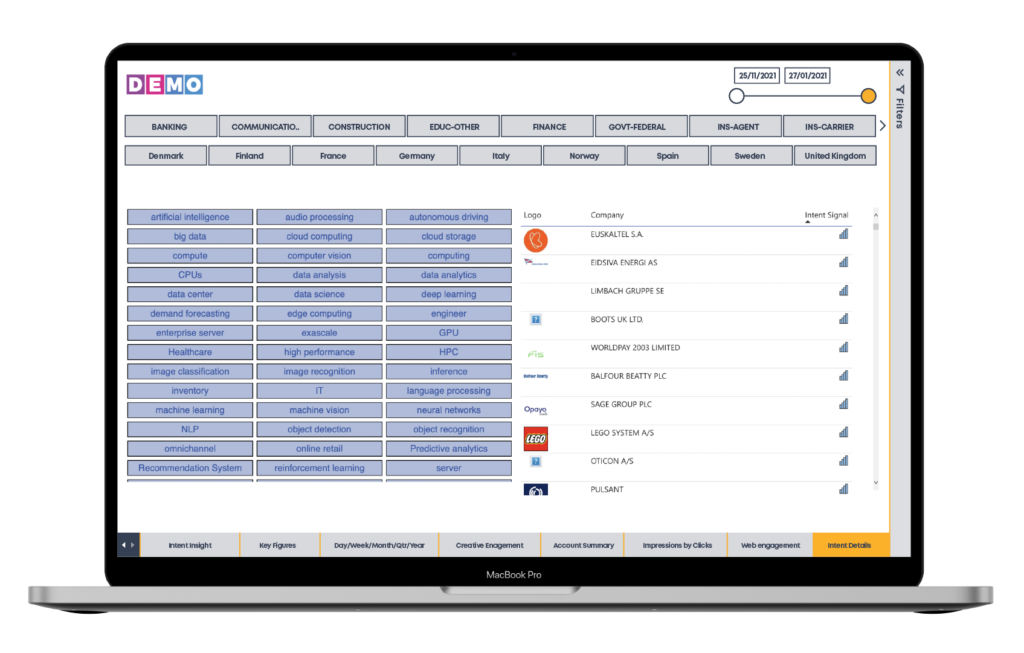Switch to the Day/Week/Month/Qtr/Year tab
The image size is (1024, 653).
[x=379, y=545]
